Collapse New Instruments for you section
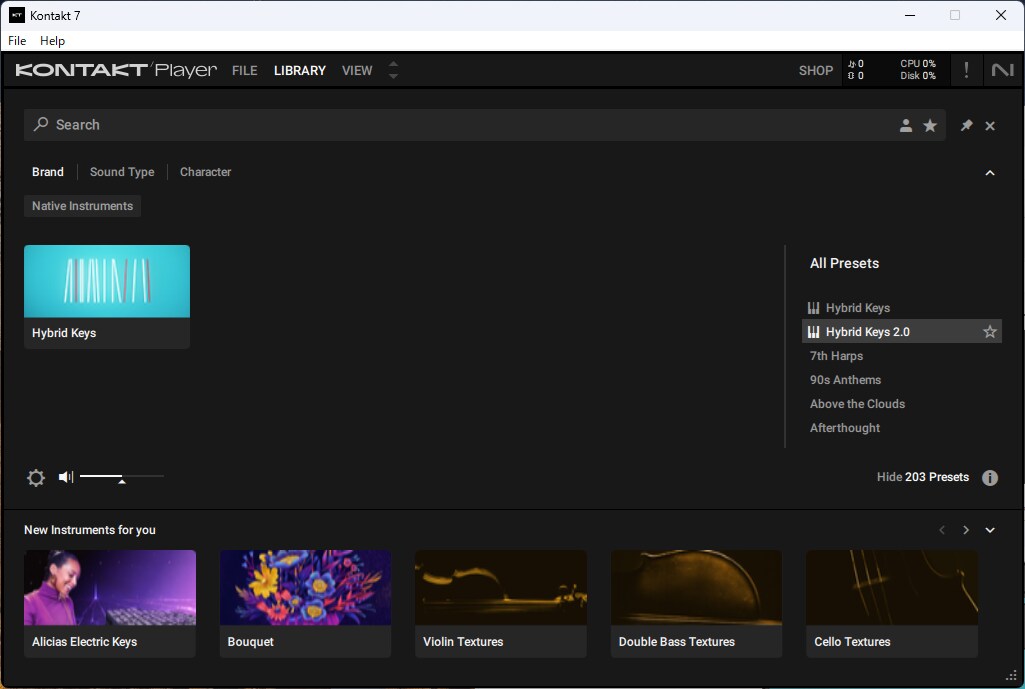1025x689 pixels. [x=990, y=530]
